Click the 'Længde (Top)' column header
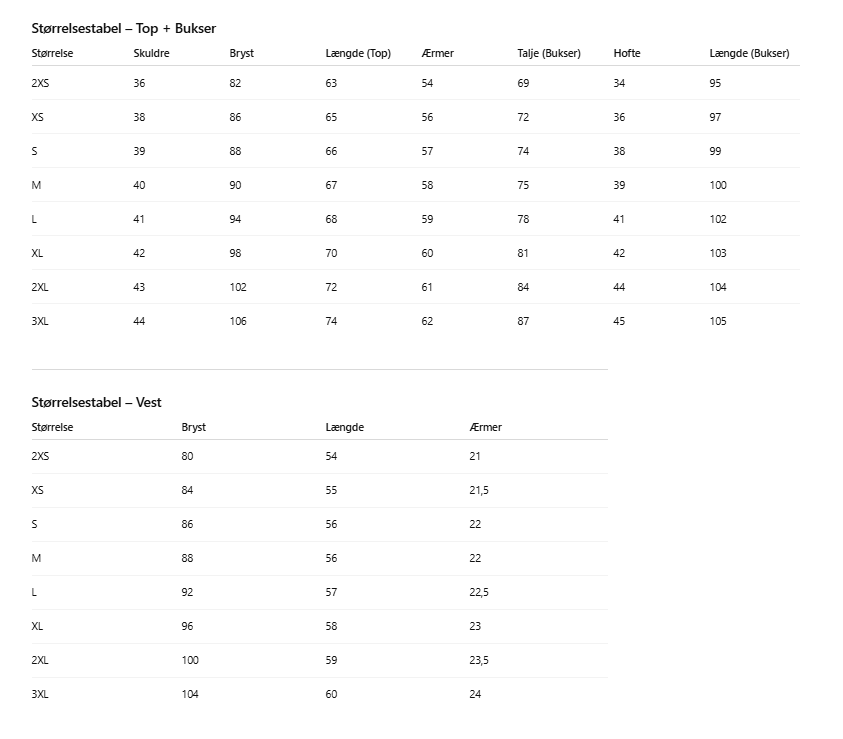 [x=358, y=54]
